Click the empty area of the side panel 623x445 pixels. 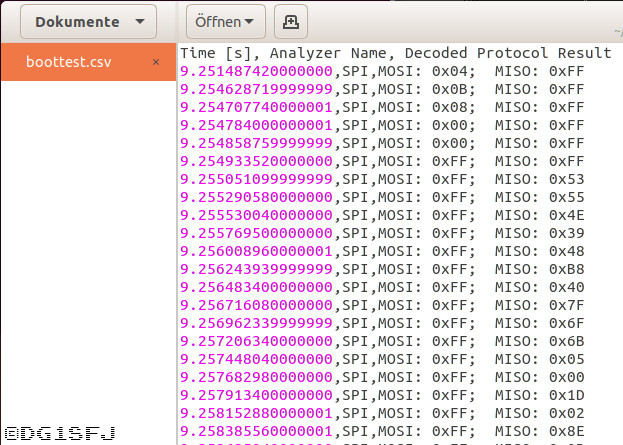tap(88, 250)
